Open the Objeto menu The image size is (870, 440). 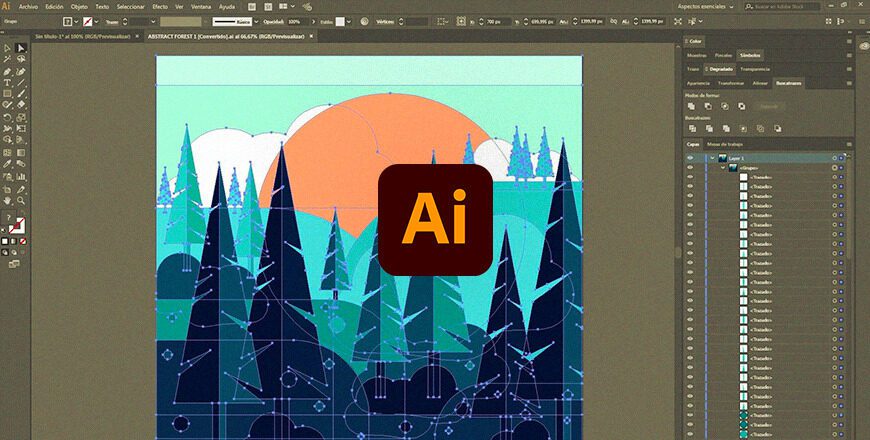click(x=79, y=7)
